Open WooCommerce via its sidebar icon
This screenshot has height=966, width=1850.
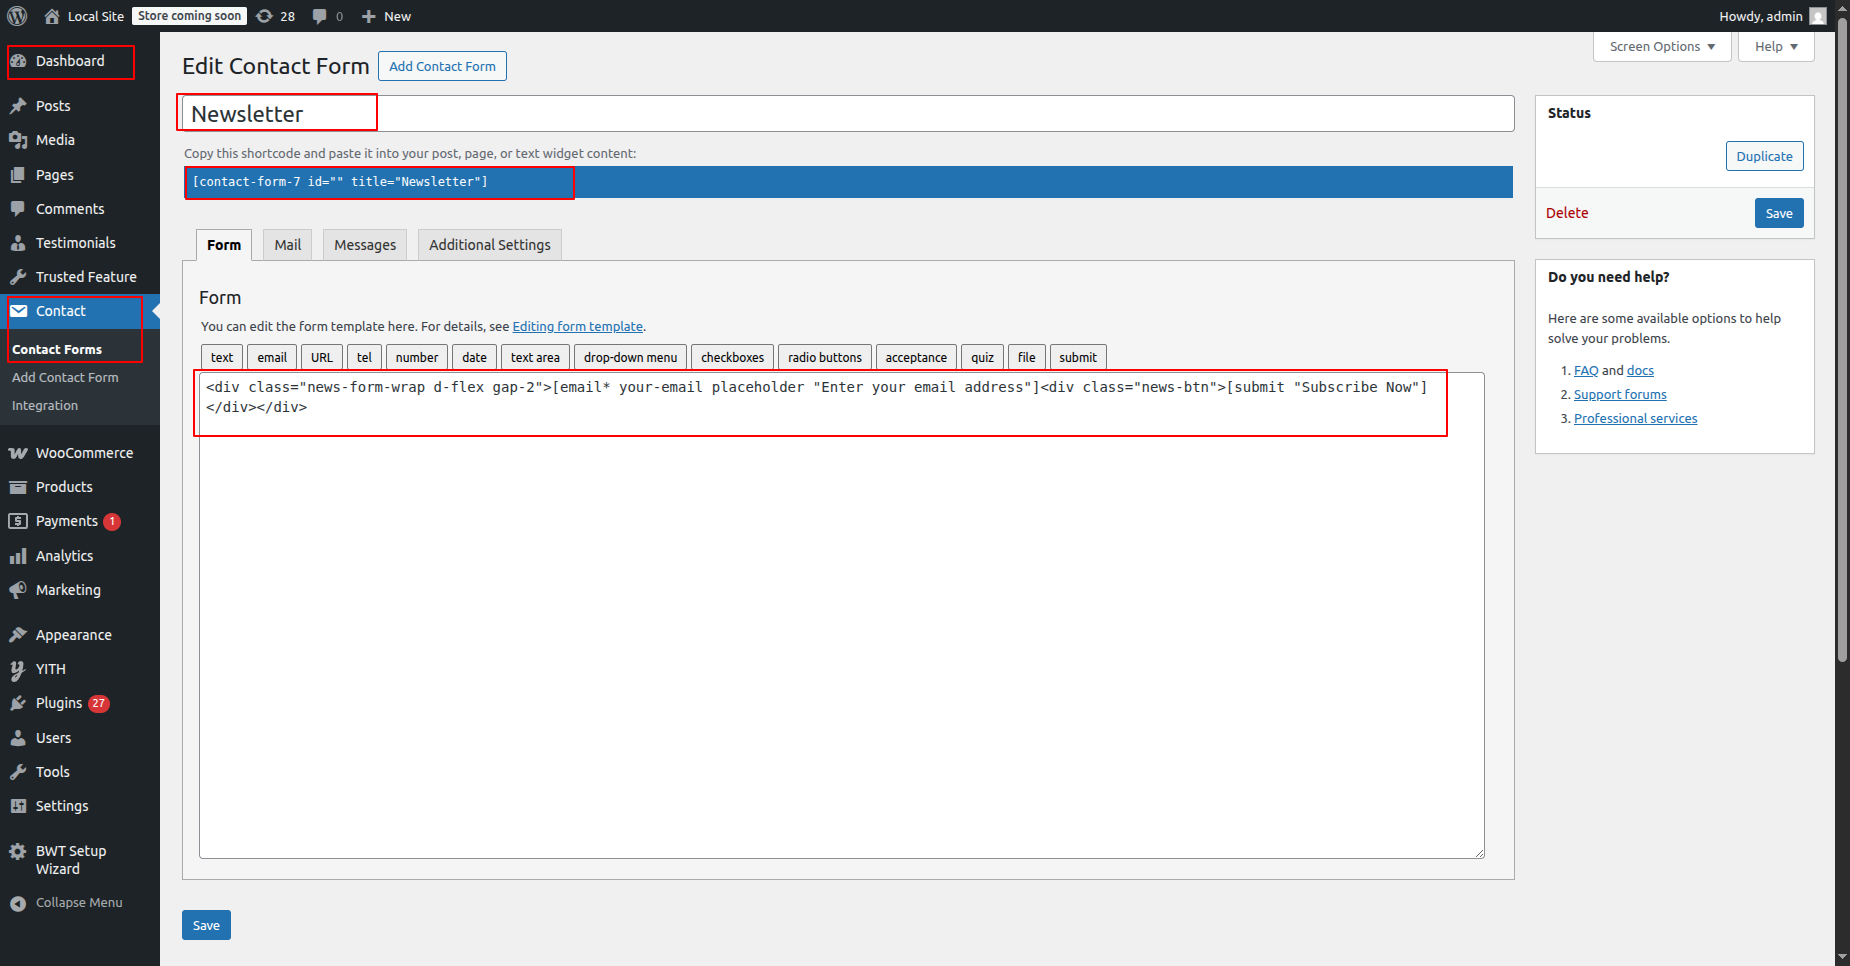[x=18, y=453]
